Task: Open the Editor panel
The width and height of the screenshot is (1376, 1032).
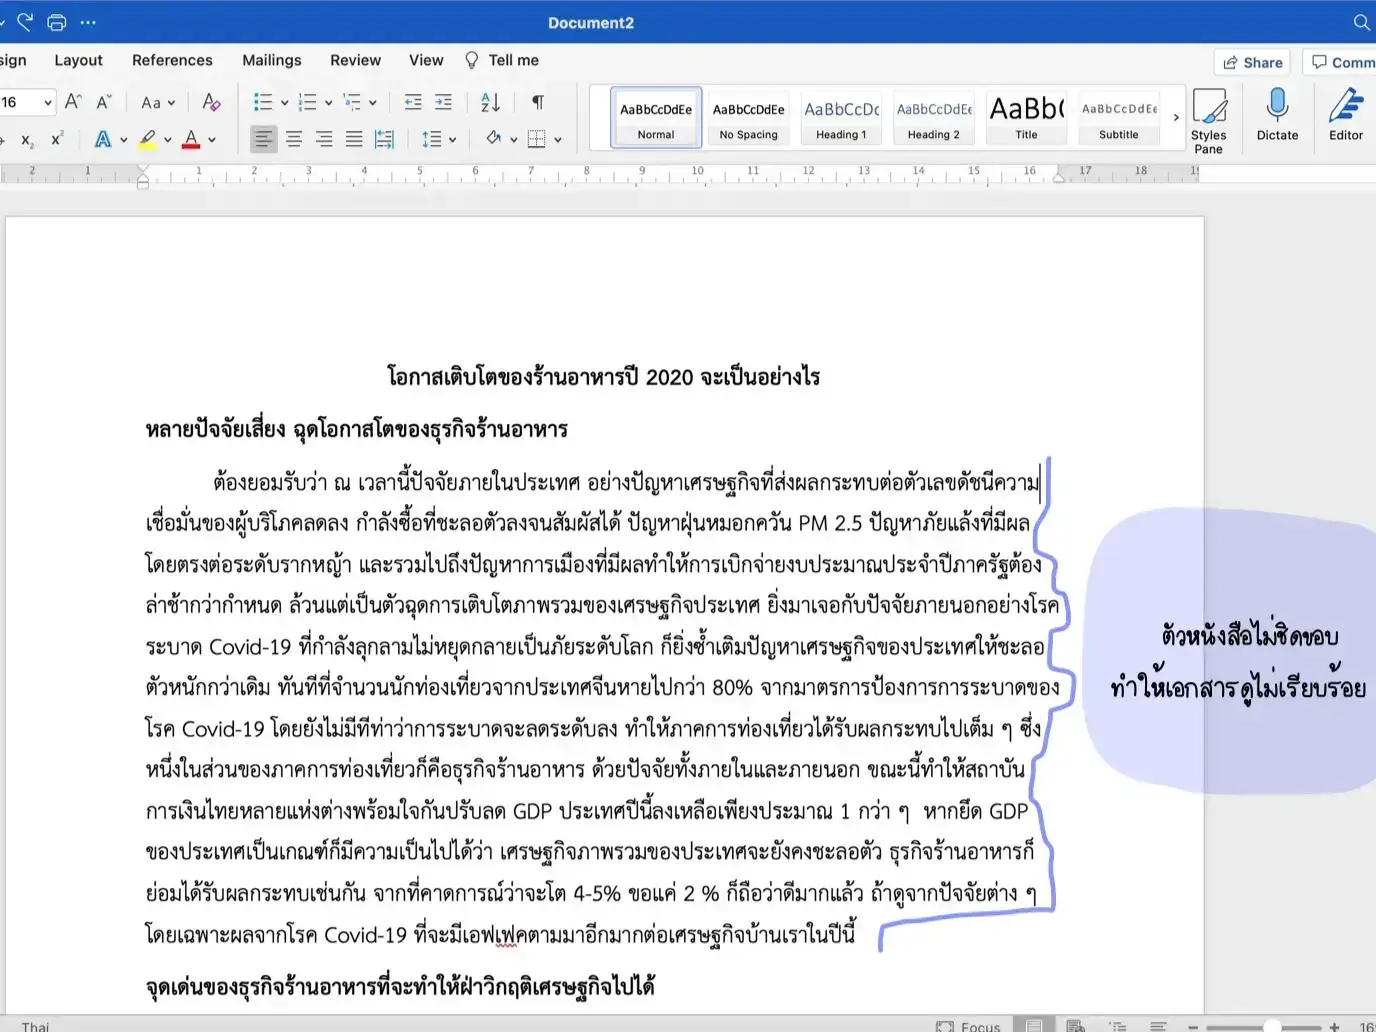Action: tap(1345, 118)
